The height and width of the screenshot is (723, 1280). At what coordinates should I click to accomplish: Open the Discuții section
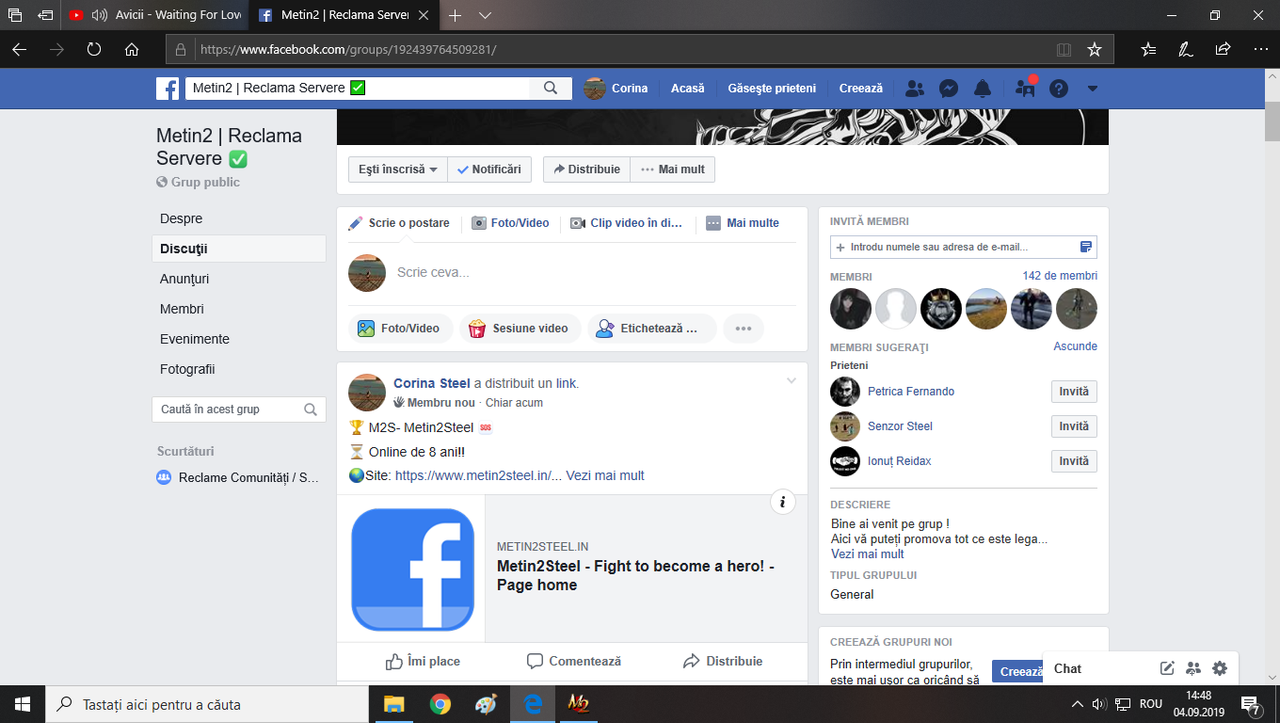point(239,248)
